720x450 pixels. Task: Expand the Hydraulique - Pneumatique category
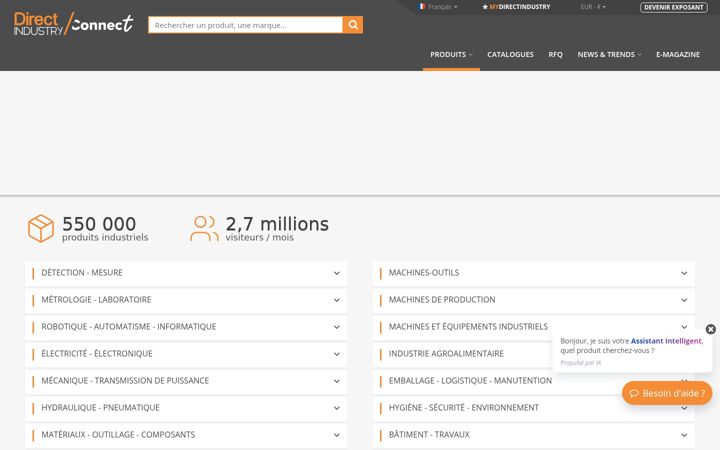tap(186, 408)
